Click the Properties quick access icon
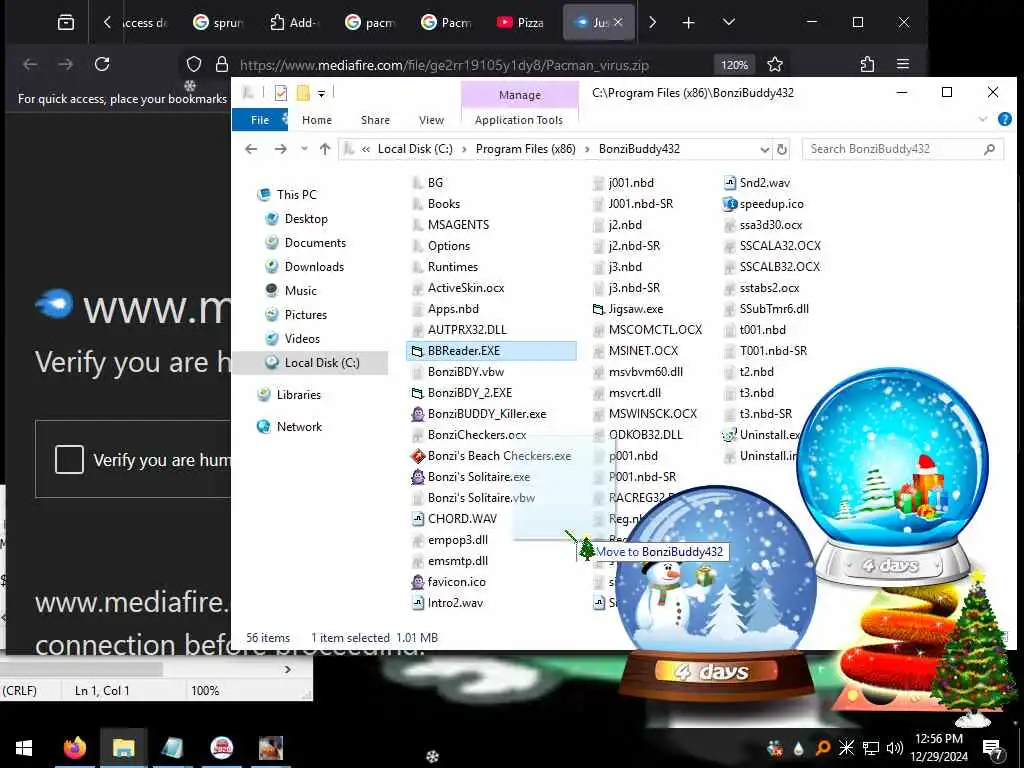Image resolution: width=1024 pixels, height=768 pixels. pyautogui.click(x=281, y=93)
